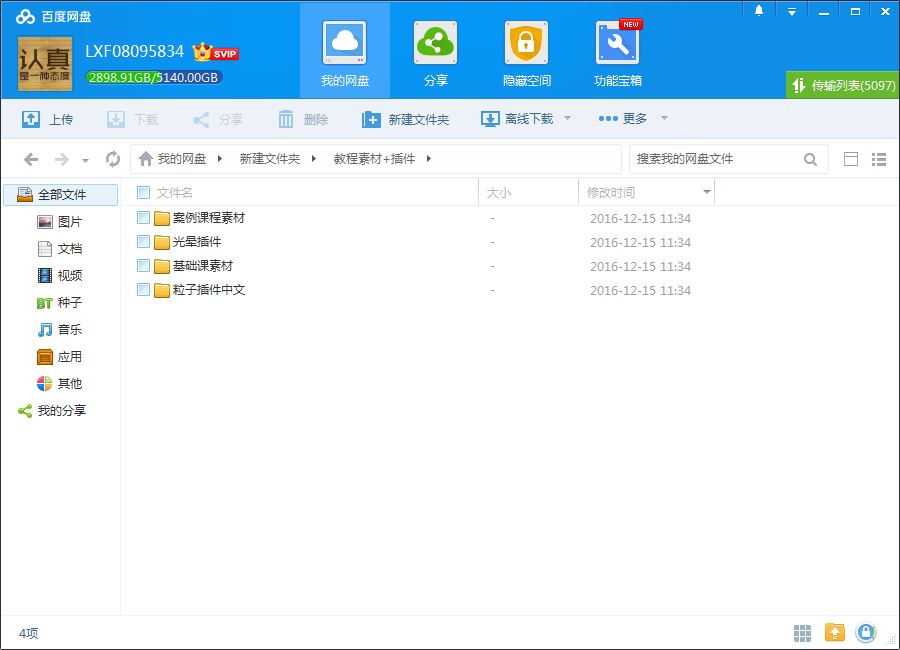This screenshot has width=900, height=650.
Task: Click the orange upload folder icon in the status bar
Action: pos(835,633)
